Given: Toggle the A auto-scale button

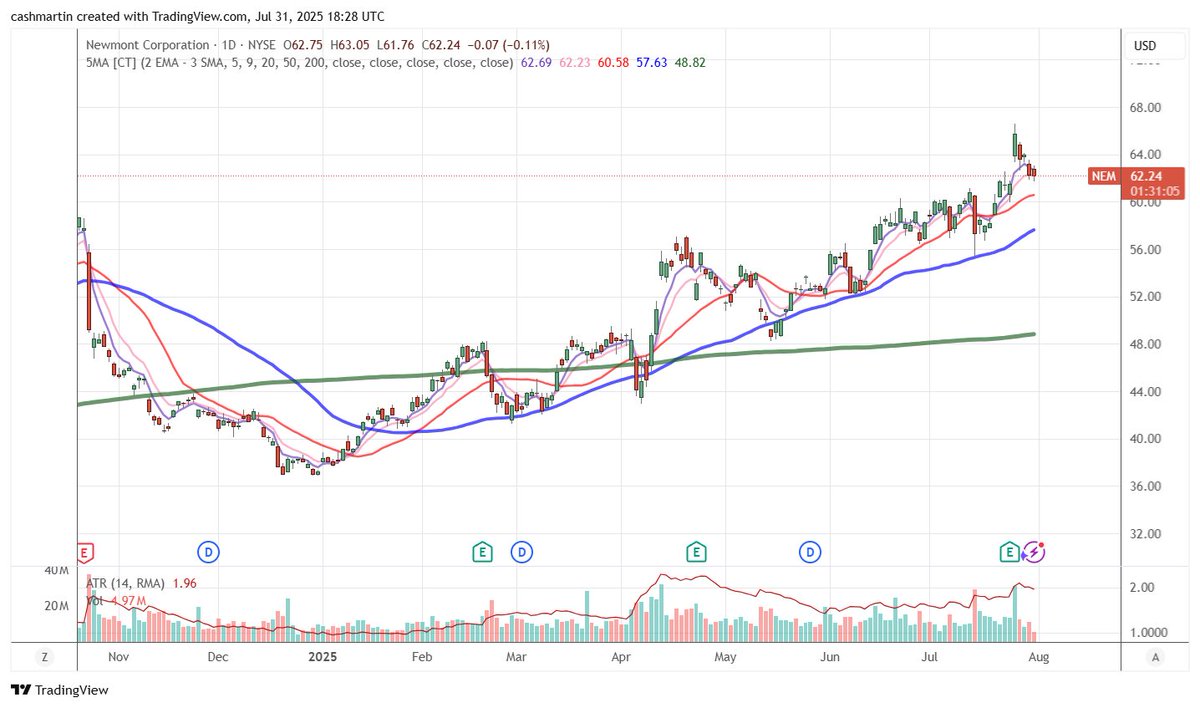Looking at the screenshot, I should click(1155, 657).
